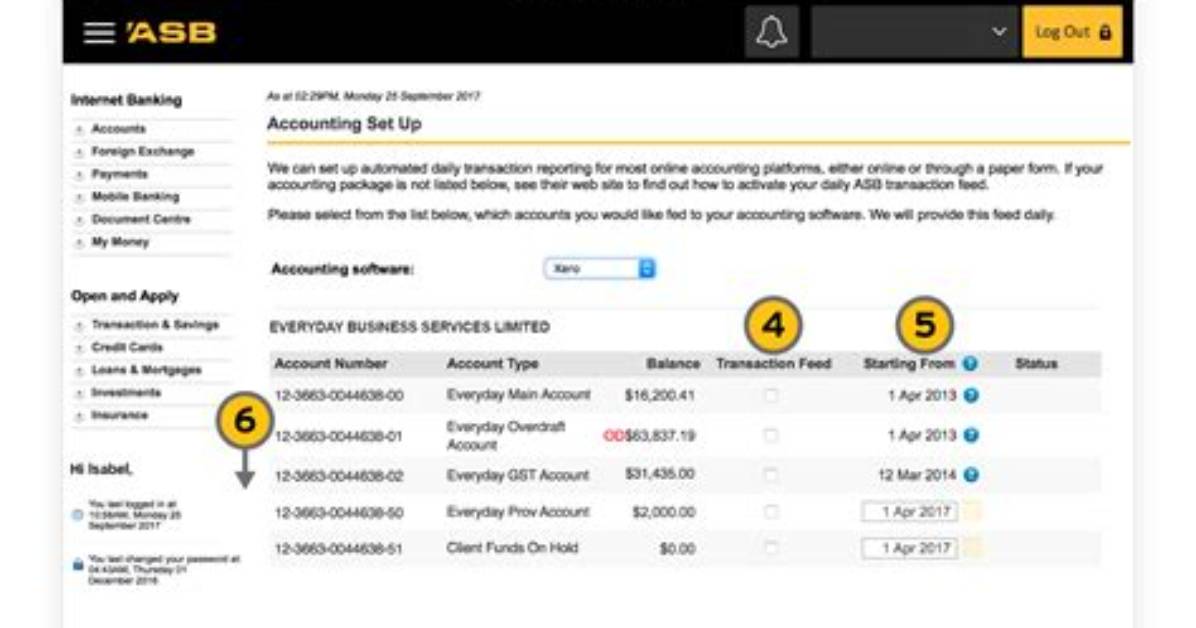Expand Transaction & Savings under Open and Apply
Screen dimensions: 1196x628
[x=155, y=324]
